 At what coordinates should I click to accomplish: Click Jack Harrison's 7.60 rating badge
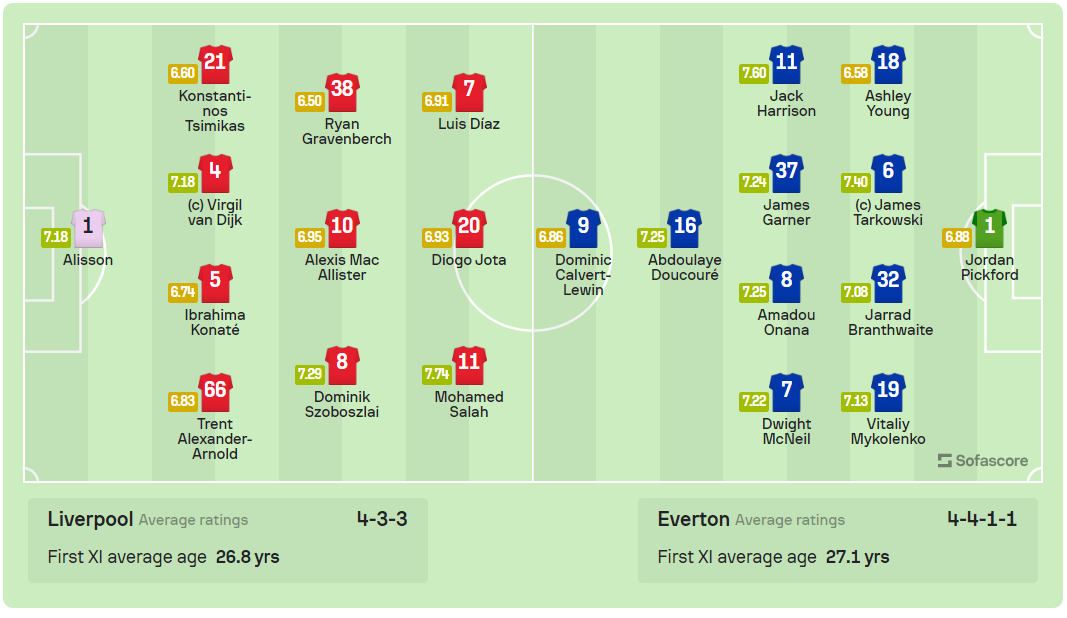click(x=754, y=73)
